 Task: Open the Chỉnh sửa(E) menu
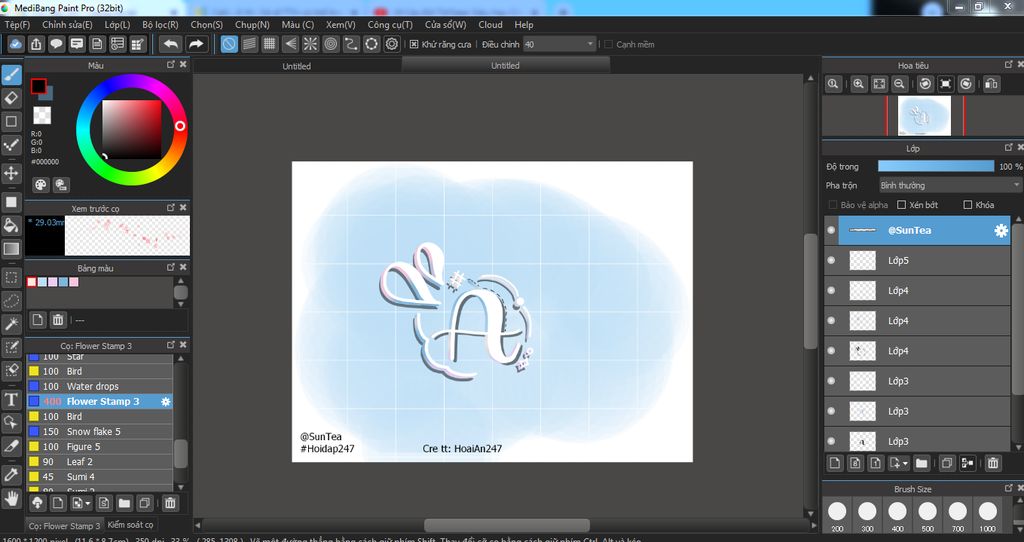67,25
